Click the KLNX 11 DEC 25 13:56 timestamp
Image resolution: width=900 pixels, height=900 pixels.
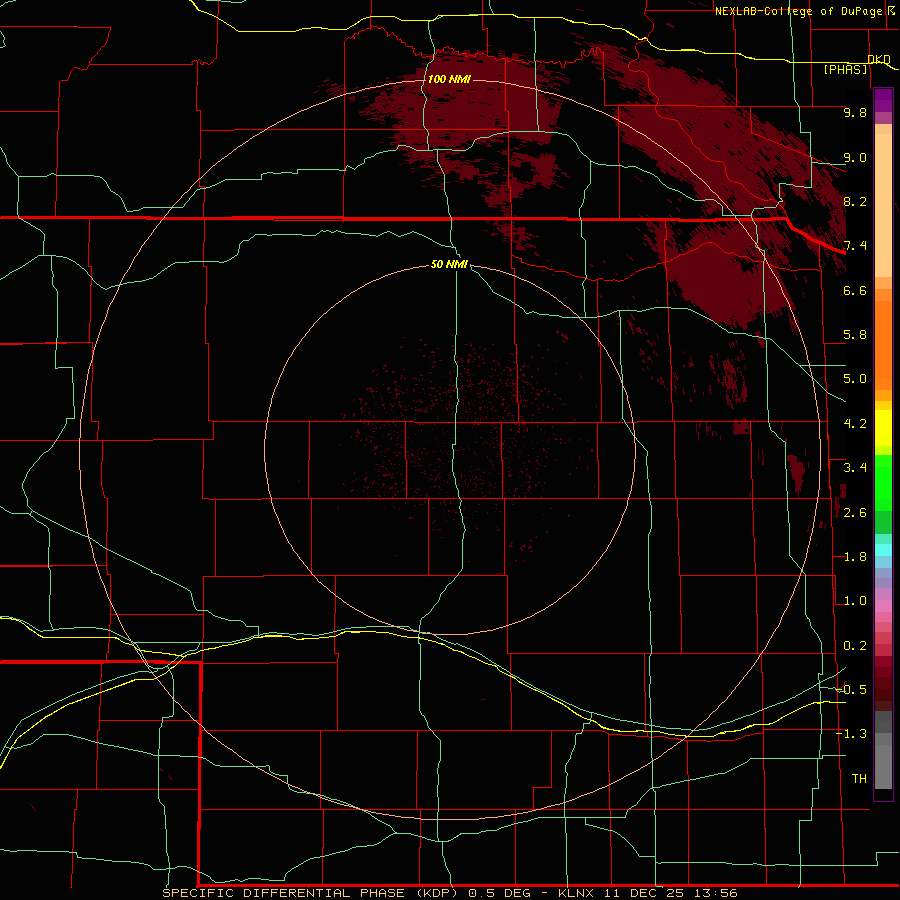[647, 893]
